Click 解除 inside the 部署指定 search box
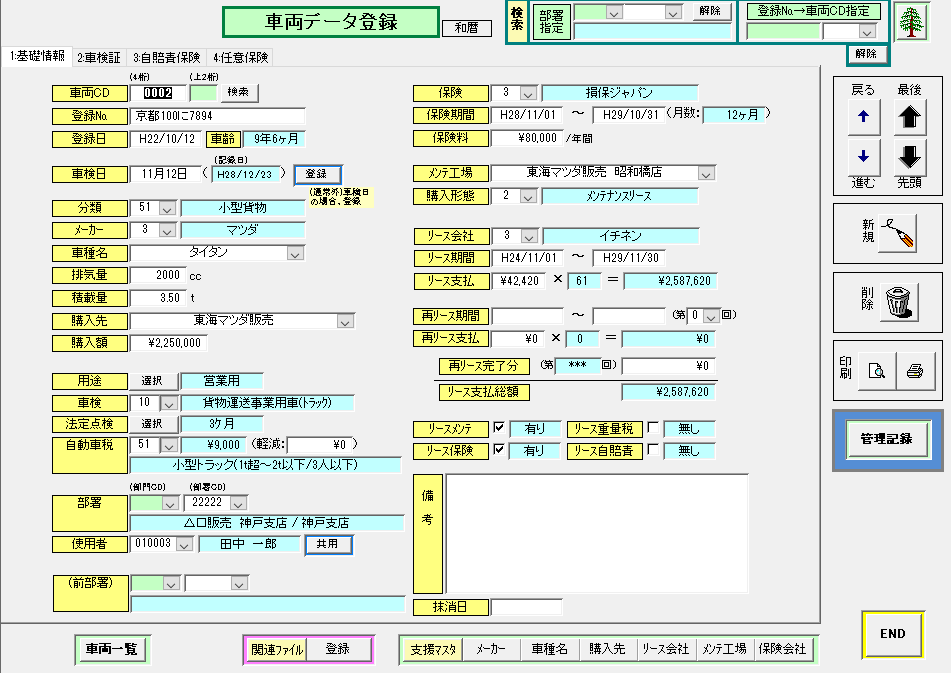This screenshot has height=673, width=951. [x=710, y=12]
